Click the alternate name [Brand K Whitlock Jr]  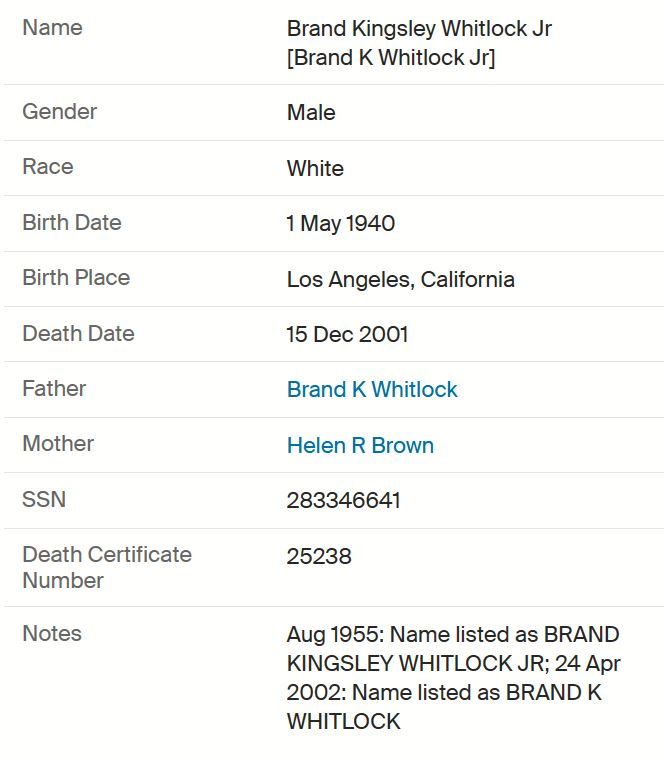pos(391,58)
